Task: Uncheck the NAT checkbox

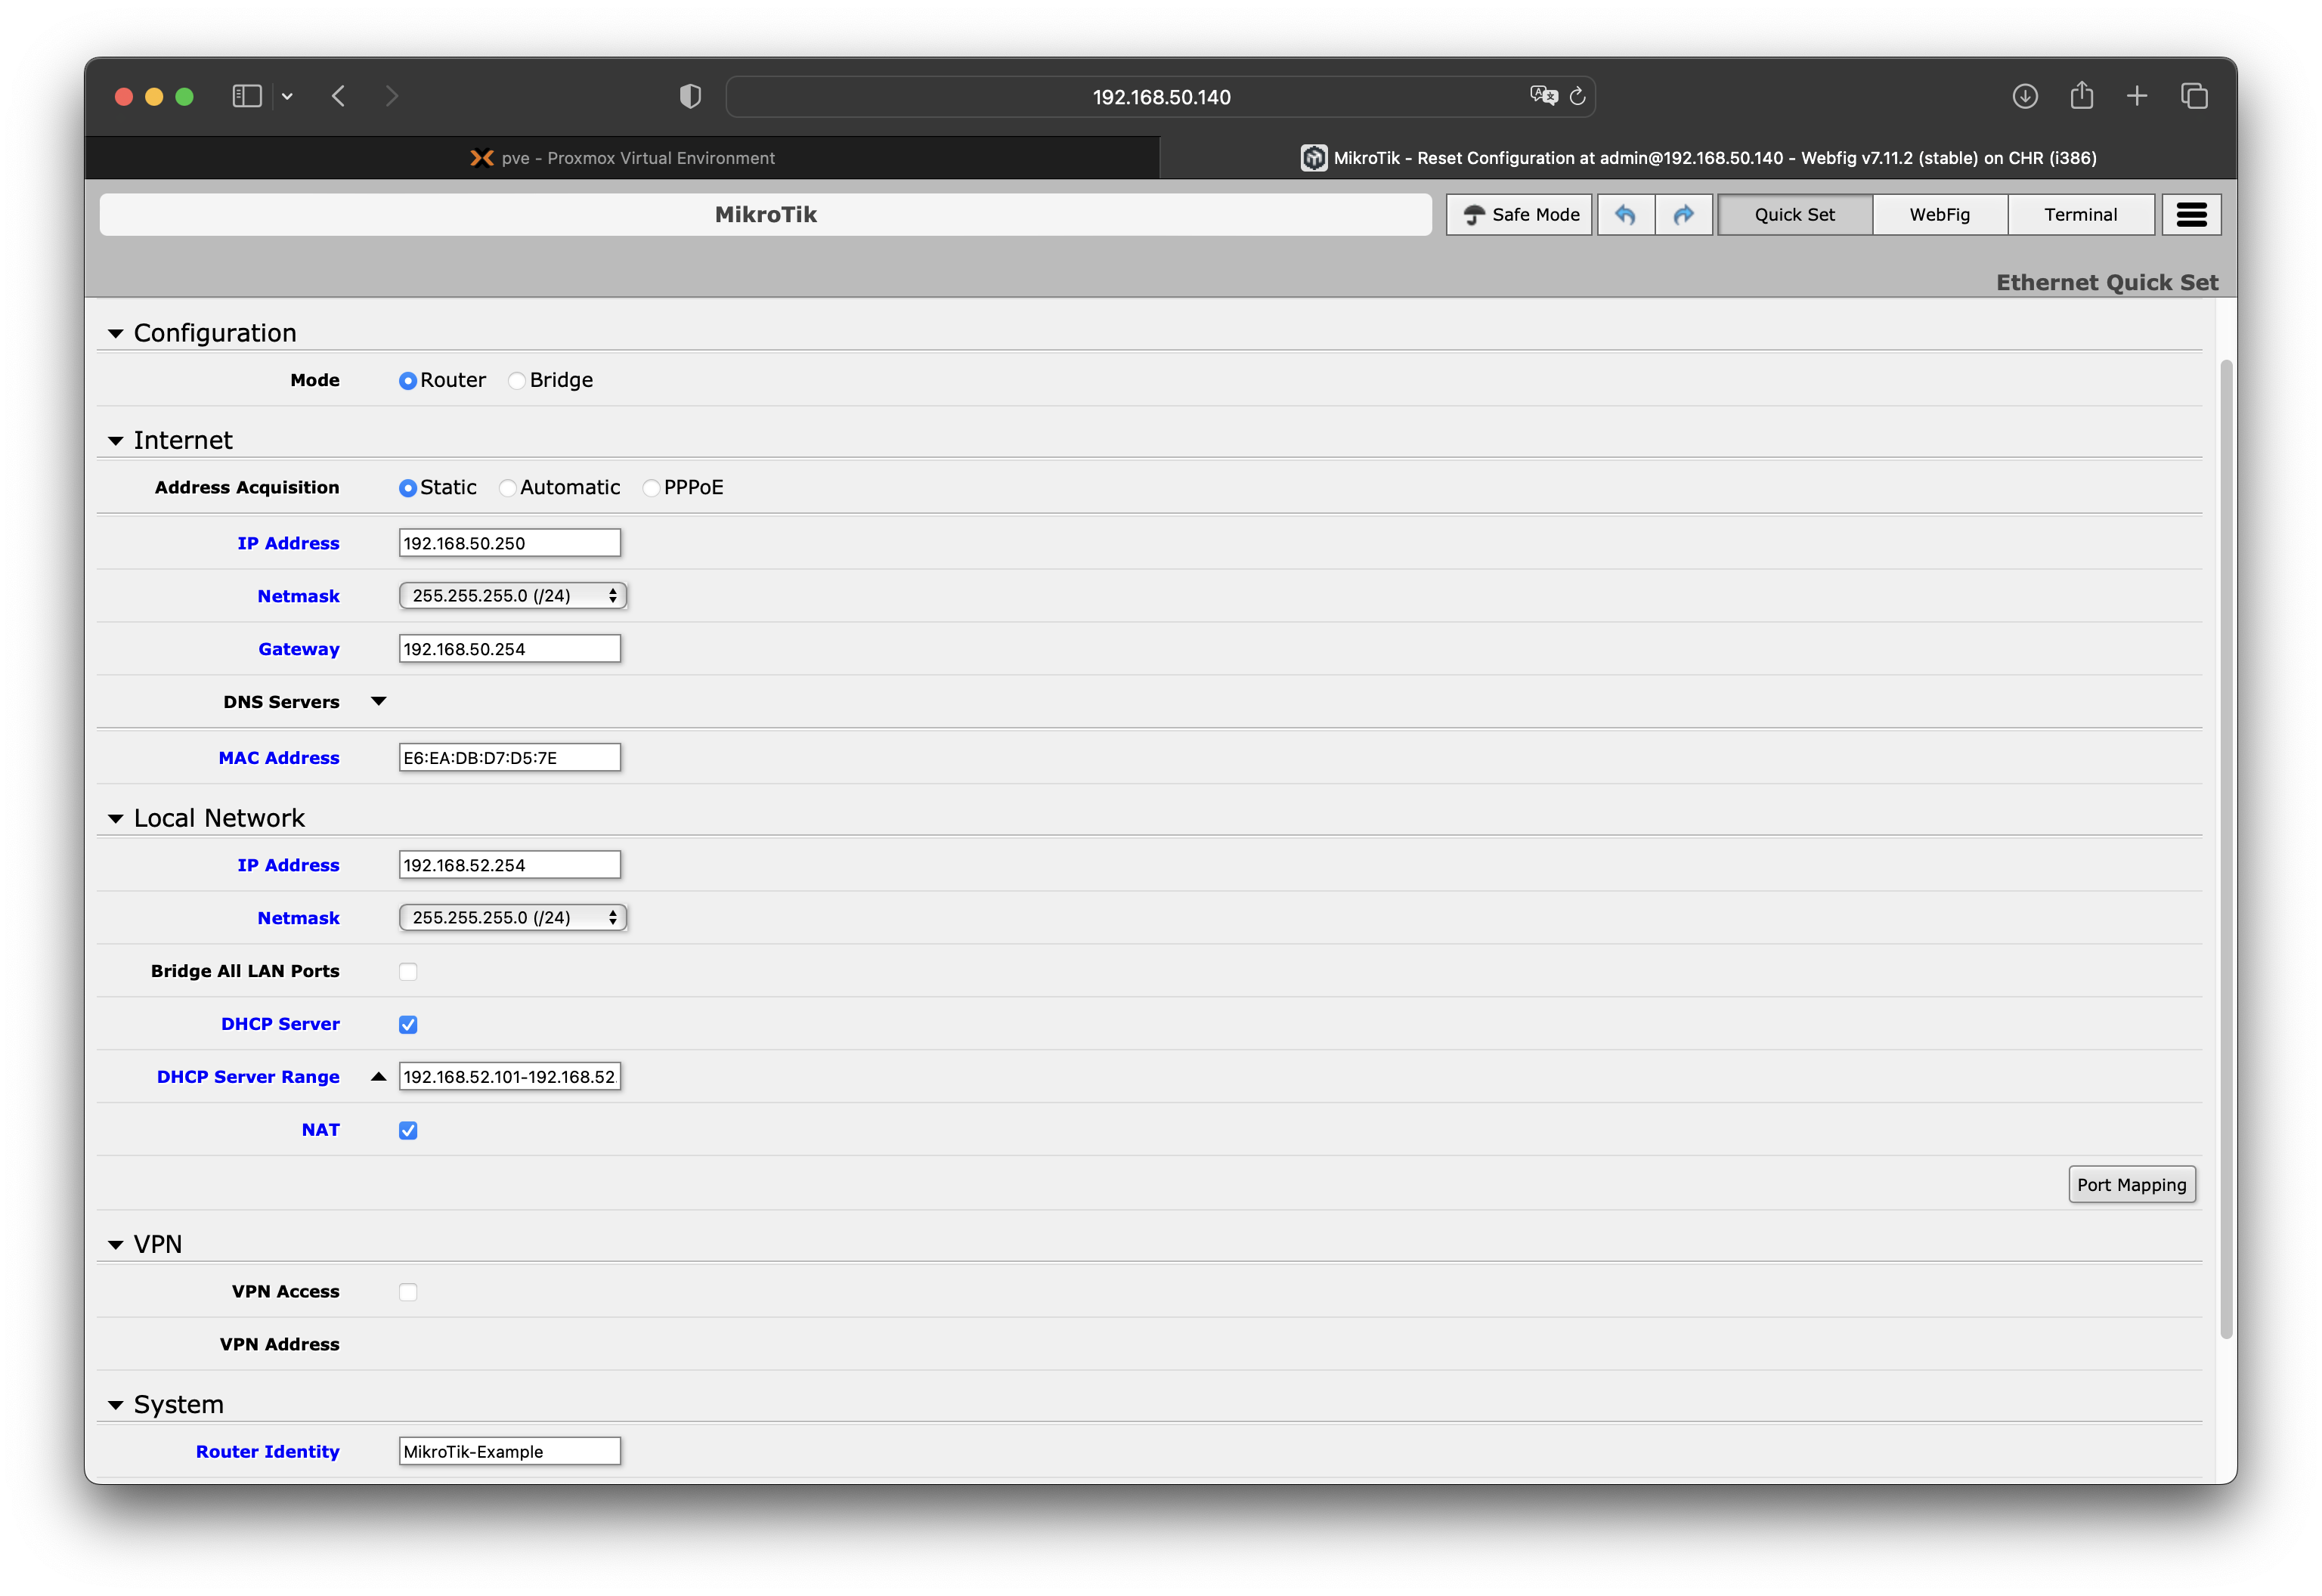Action: 408,1130
